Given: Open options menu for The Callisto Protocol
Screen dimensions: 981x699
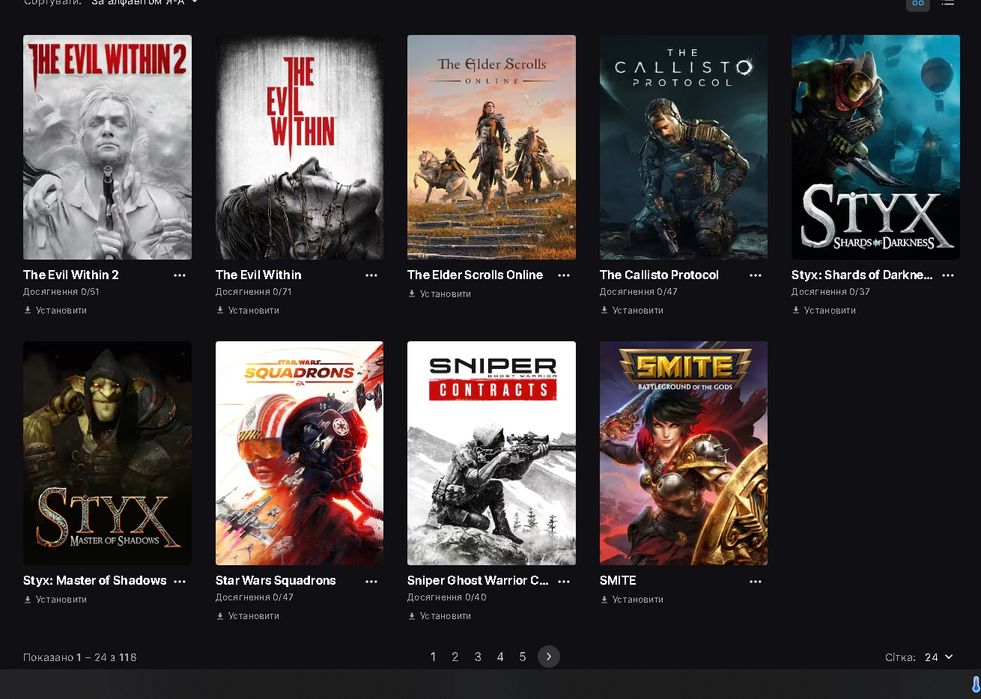Looking at the screenshot, I should point(756,275).
